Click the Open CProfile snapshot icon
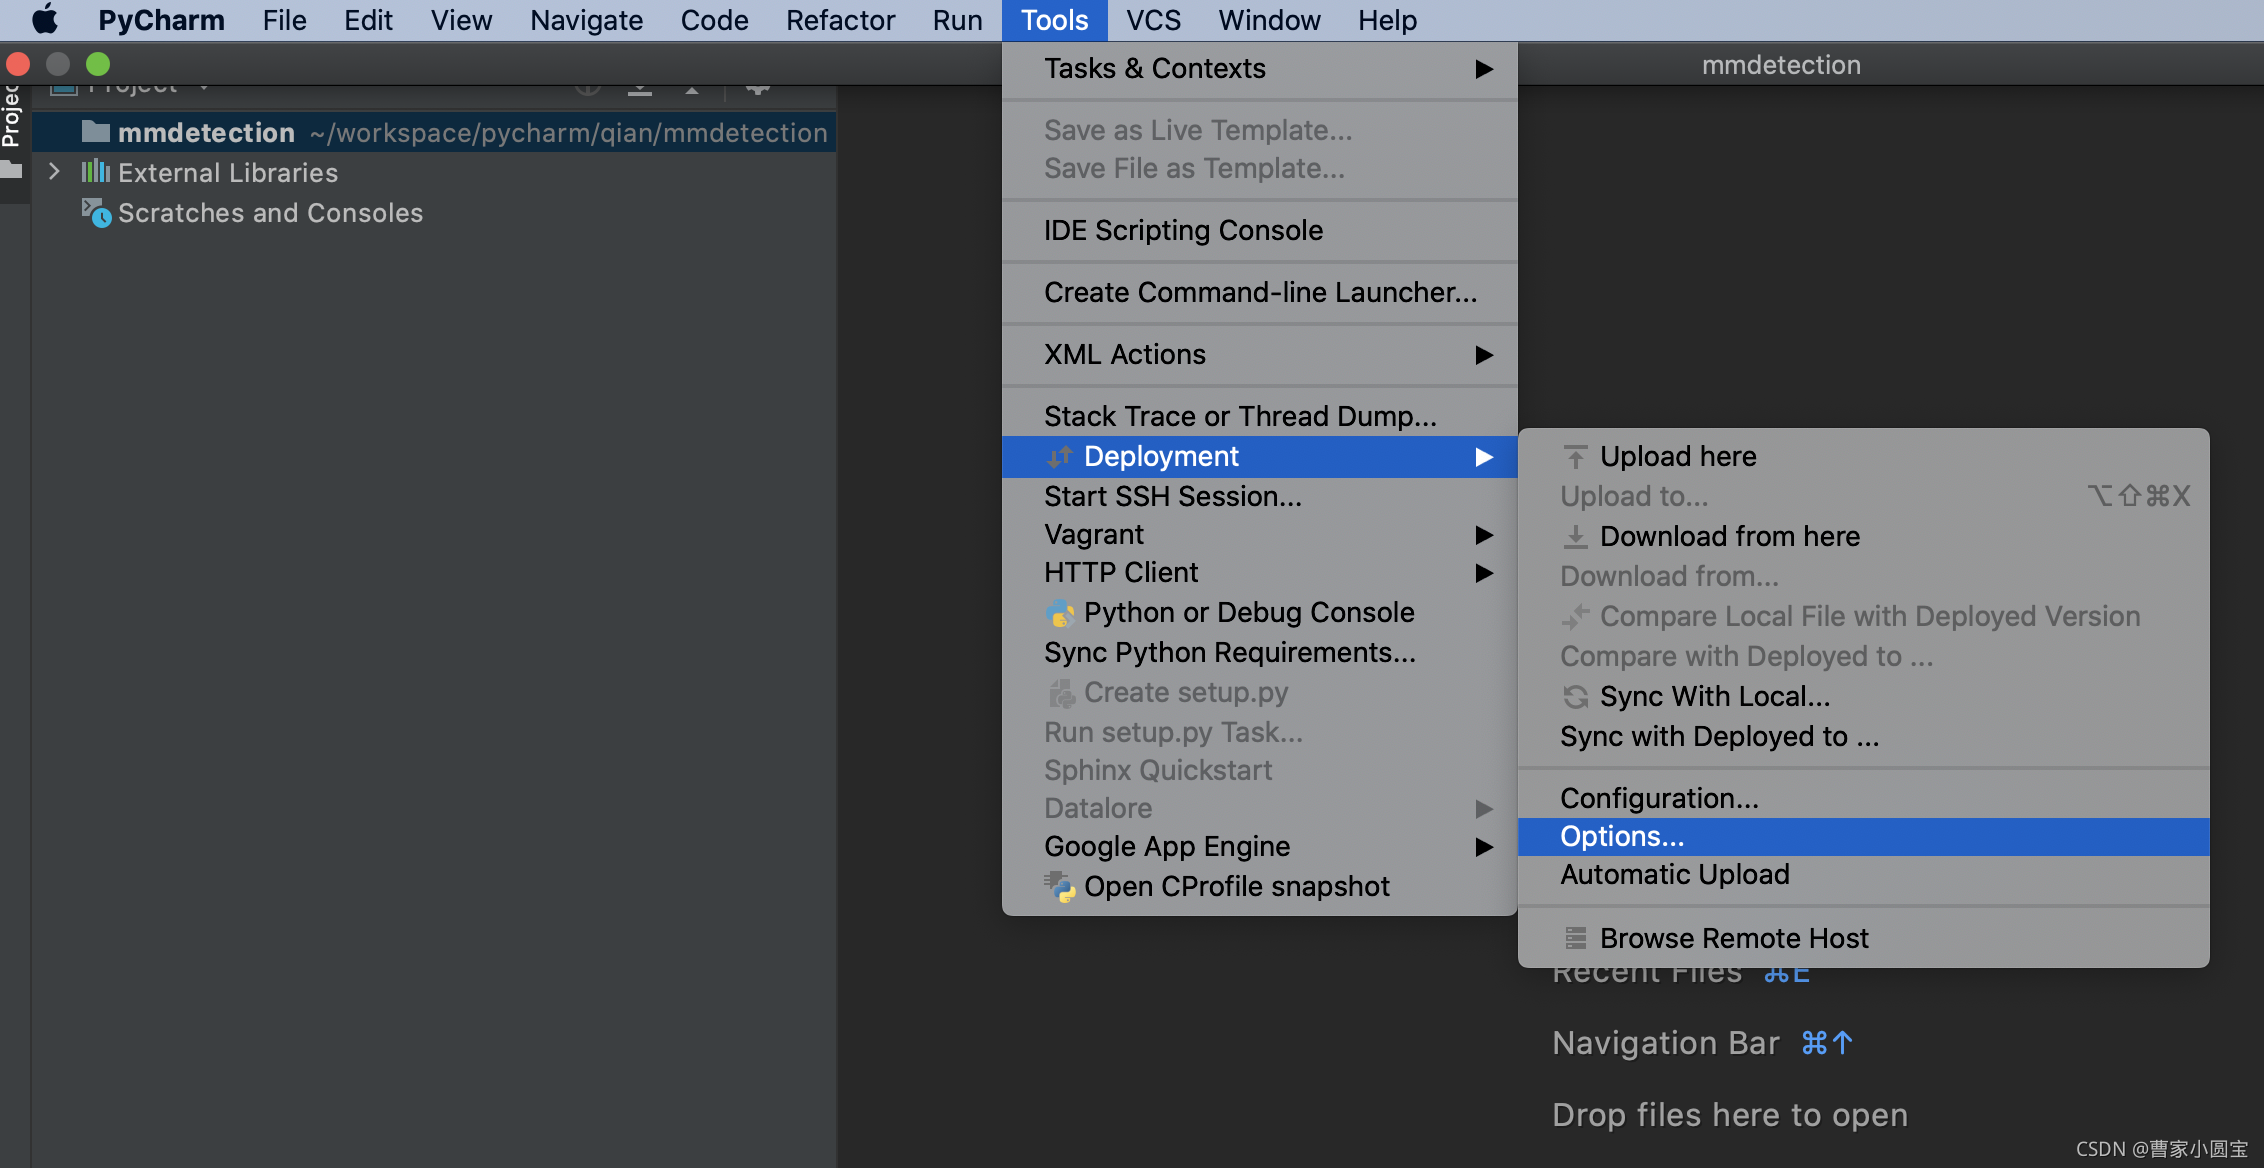Screen dimensions: 2264x1168 tap(1060, 887)
